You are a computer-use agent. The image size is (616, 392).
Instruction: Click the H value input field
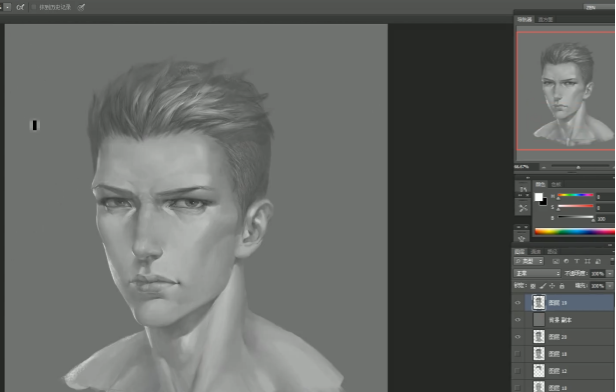point(605,196)
